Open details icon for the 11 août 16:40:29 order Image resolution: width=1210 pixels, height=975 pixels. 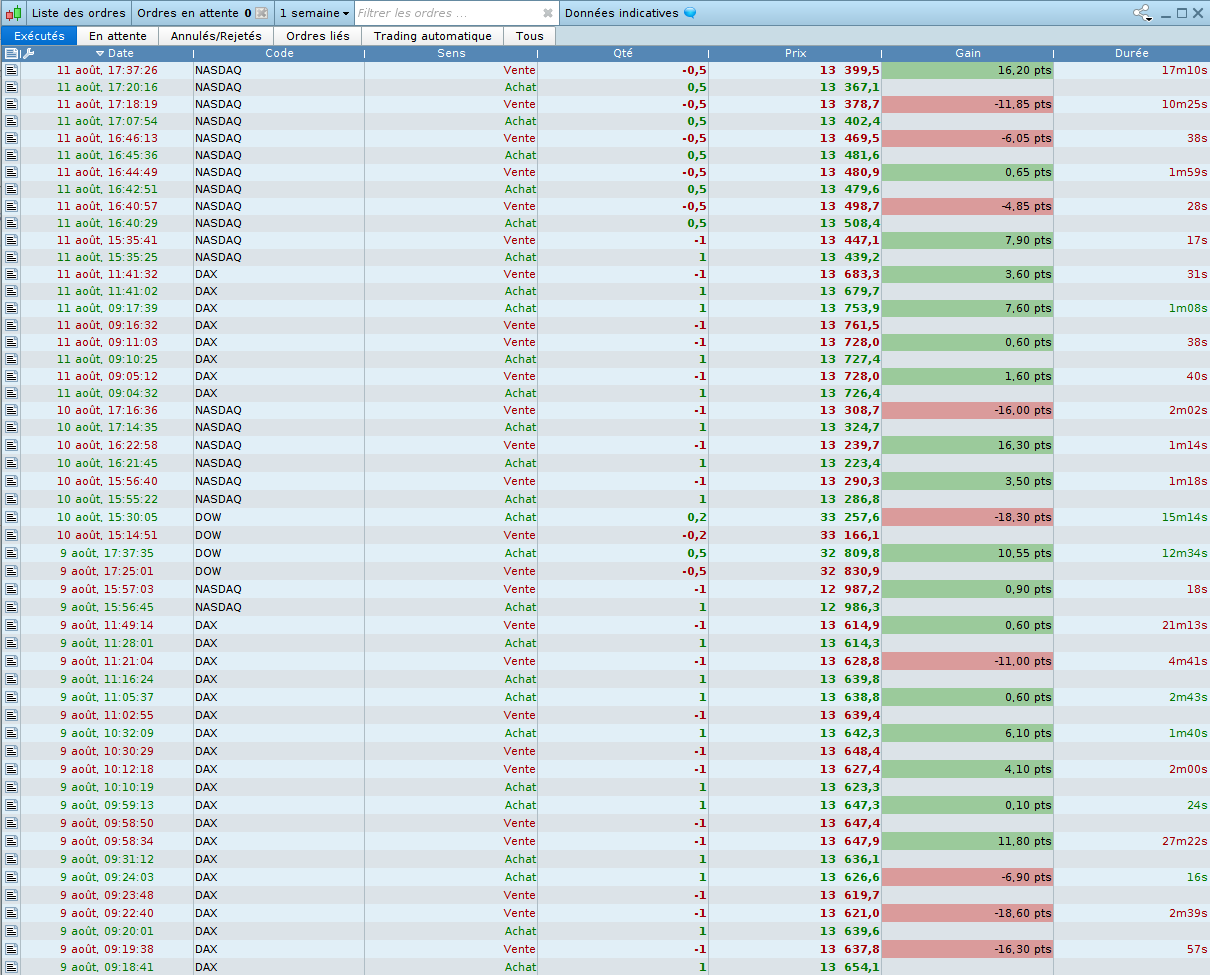click(11, 223)
